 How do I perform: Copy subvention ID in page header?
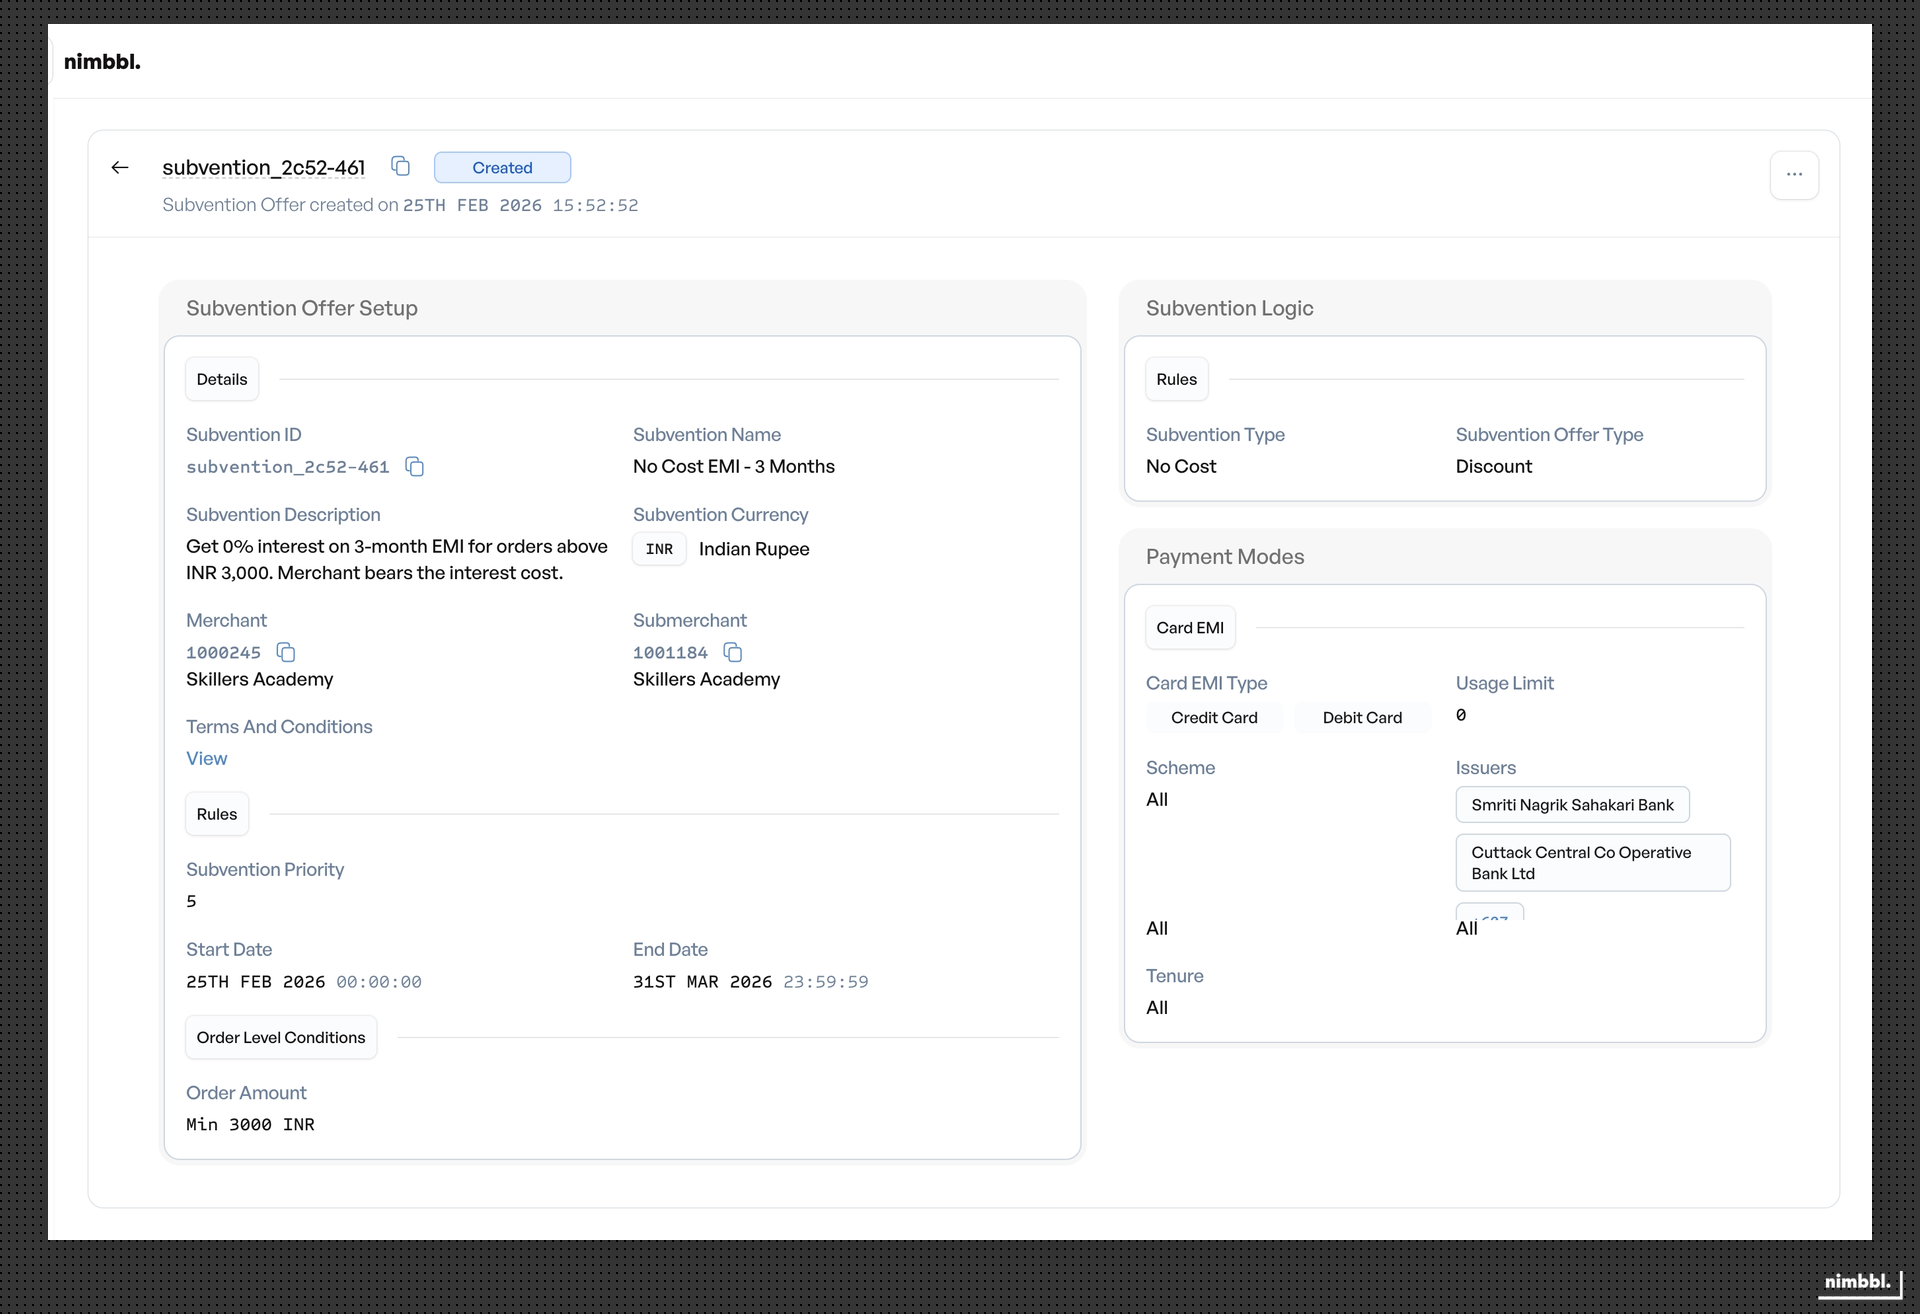click(400, 166)
